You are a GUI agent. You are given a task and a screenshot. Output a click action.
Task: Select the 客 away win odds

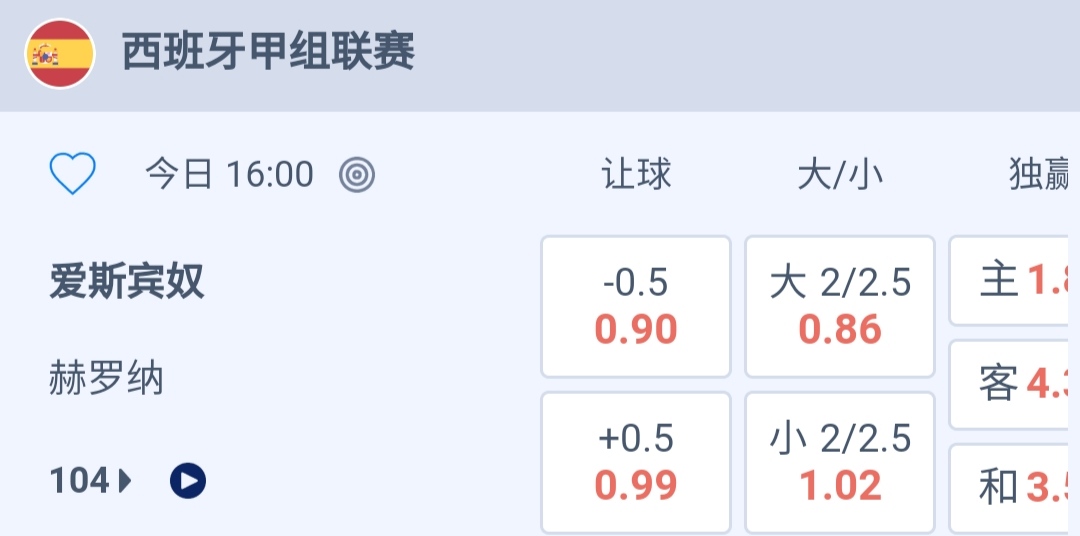pos(1014,384)
